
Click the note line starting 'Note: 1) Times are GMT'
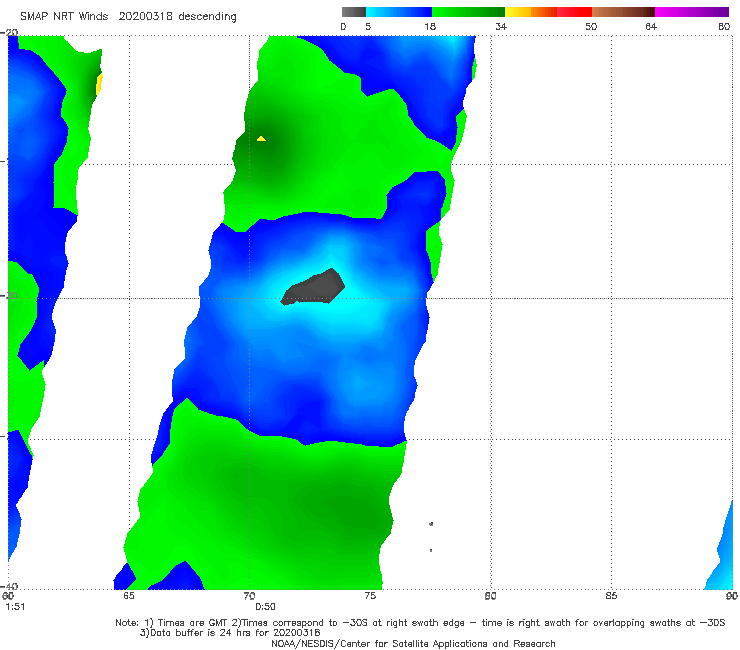click(x=420, y=623)
